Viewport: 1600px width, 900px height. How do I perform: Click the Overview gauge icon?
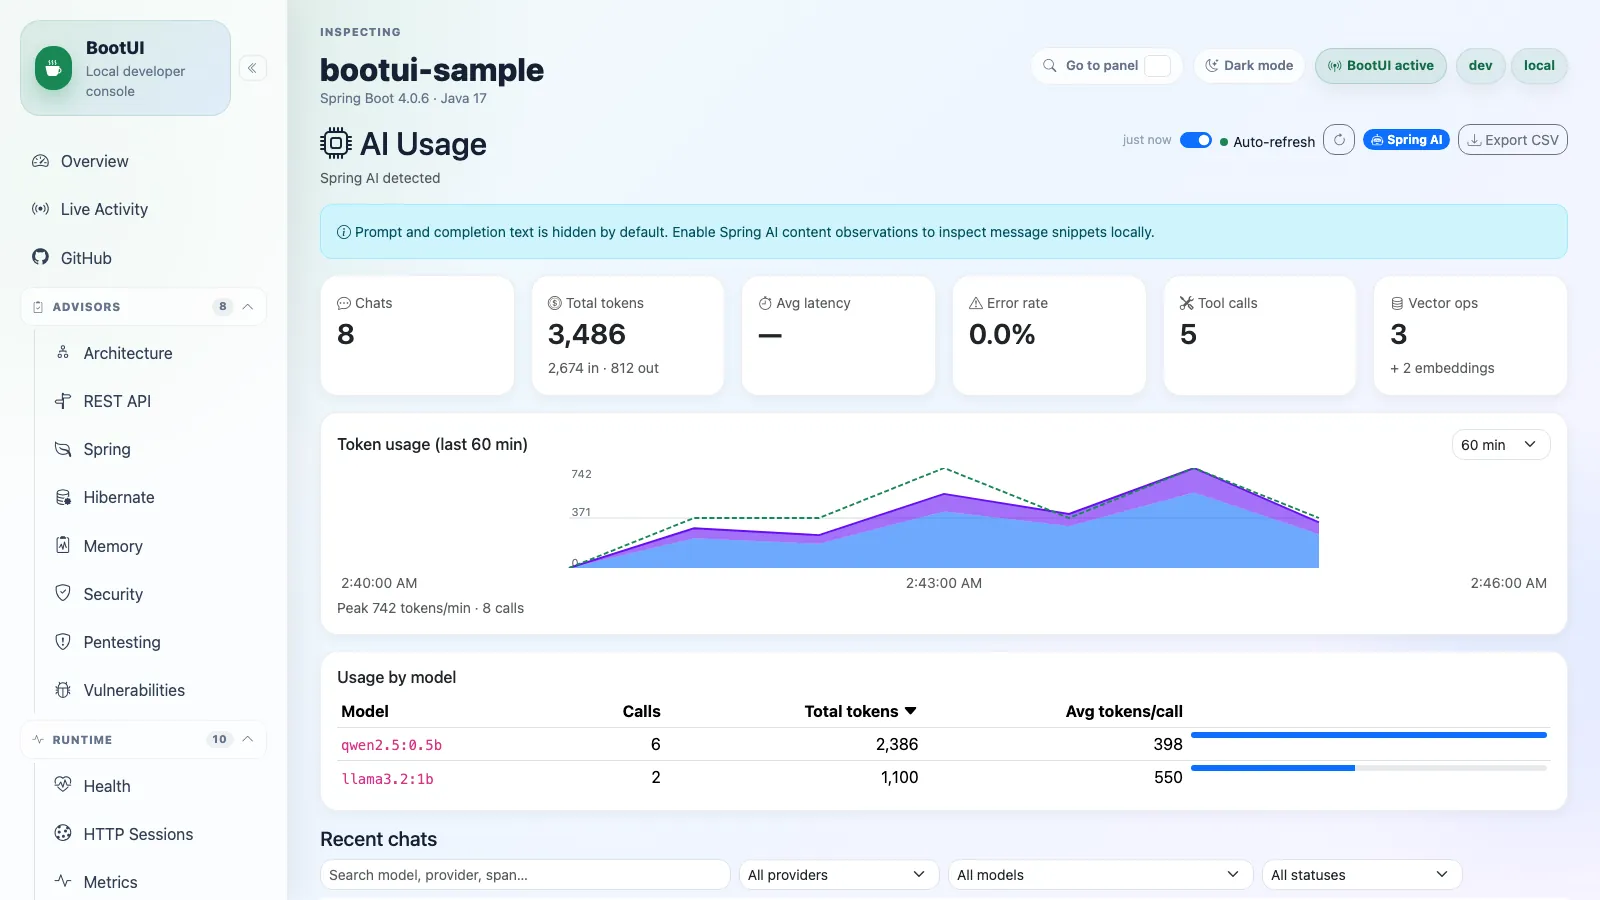point(40,161)
